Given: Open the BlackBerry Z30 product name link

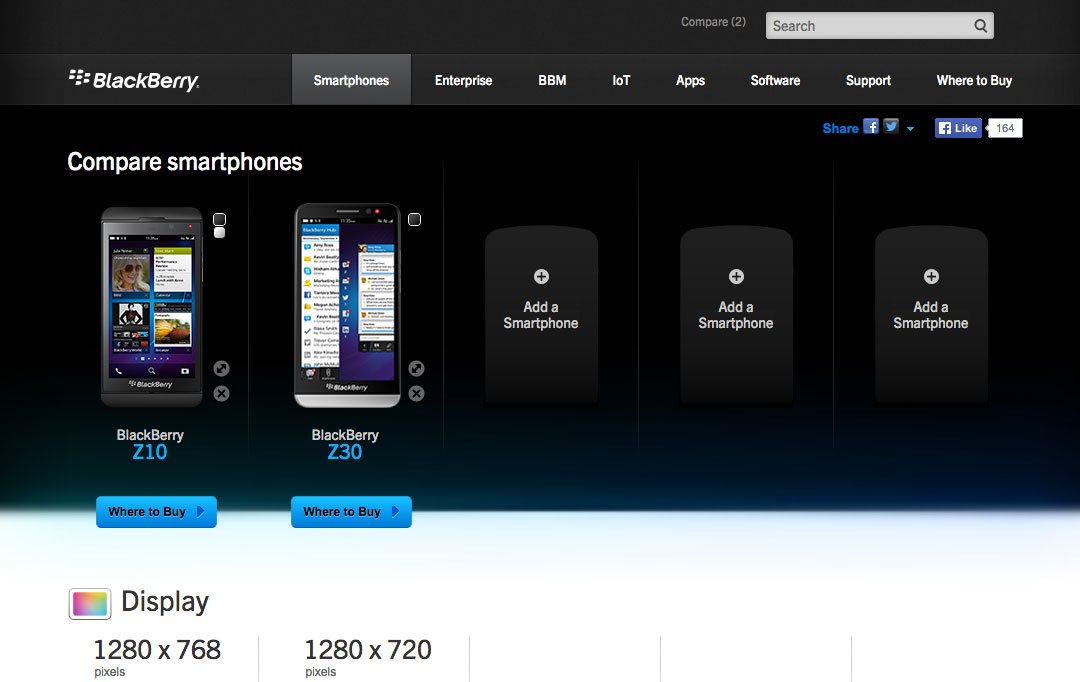Looking at the screenshot, I should (345, 444).
